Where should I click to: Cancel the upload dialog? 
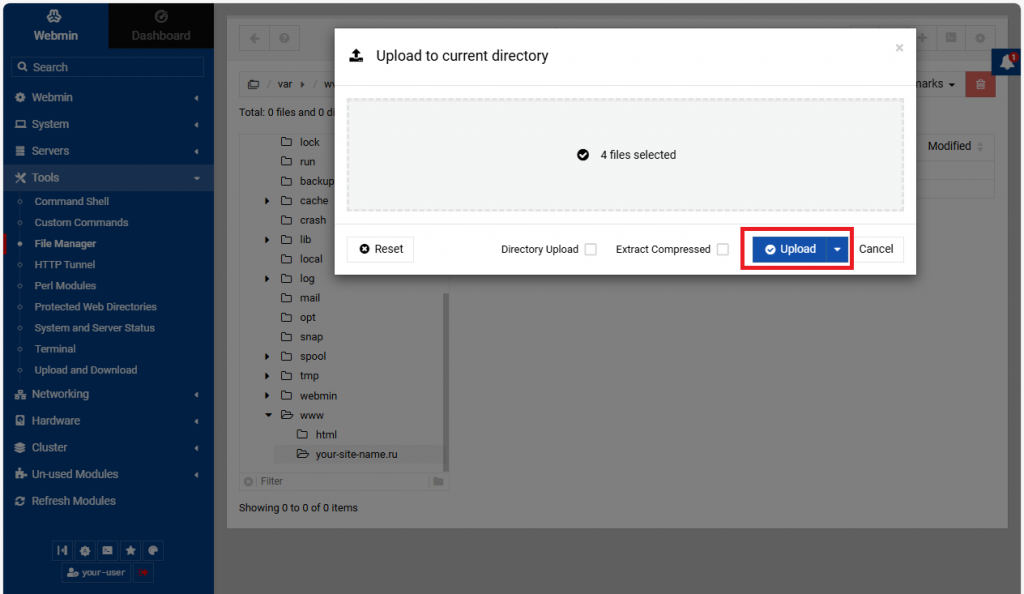click(876, 249)
